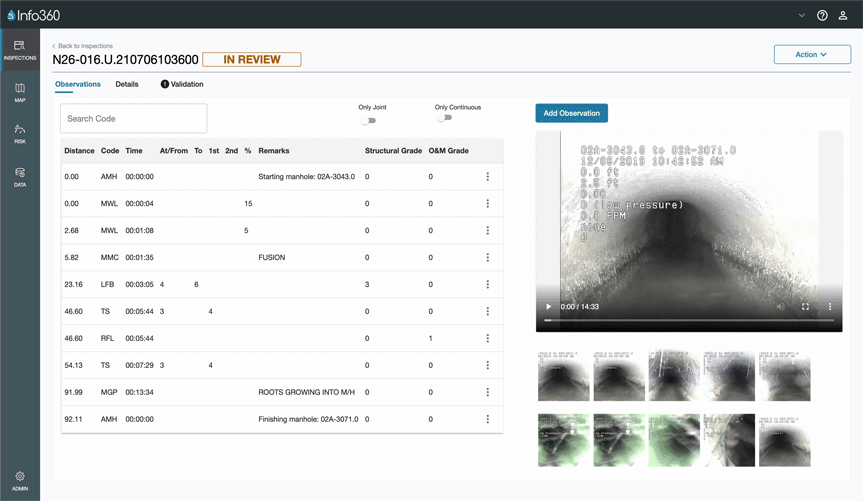Open the Data sidebar section

coord(19,177)
